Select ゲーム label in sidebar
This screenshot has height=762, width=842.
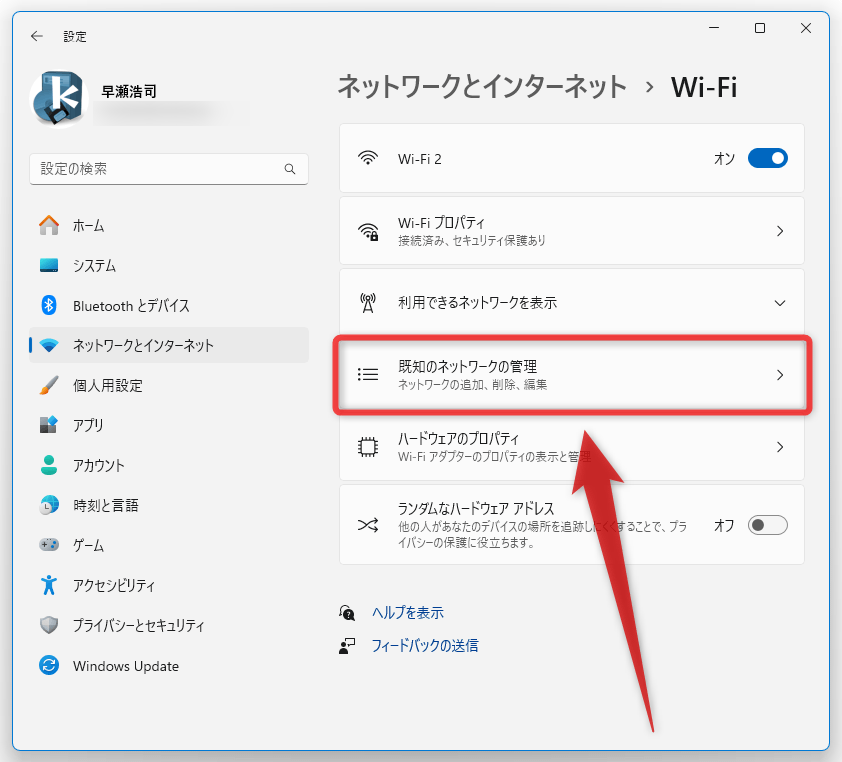pos(89,546)
